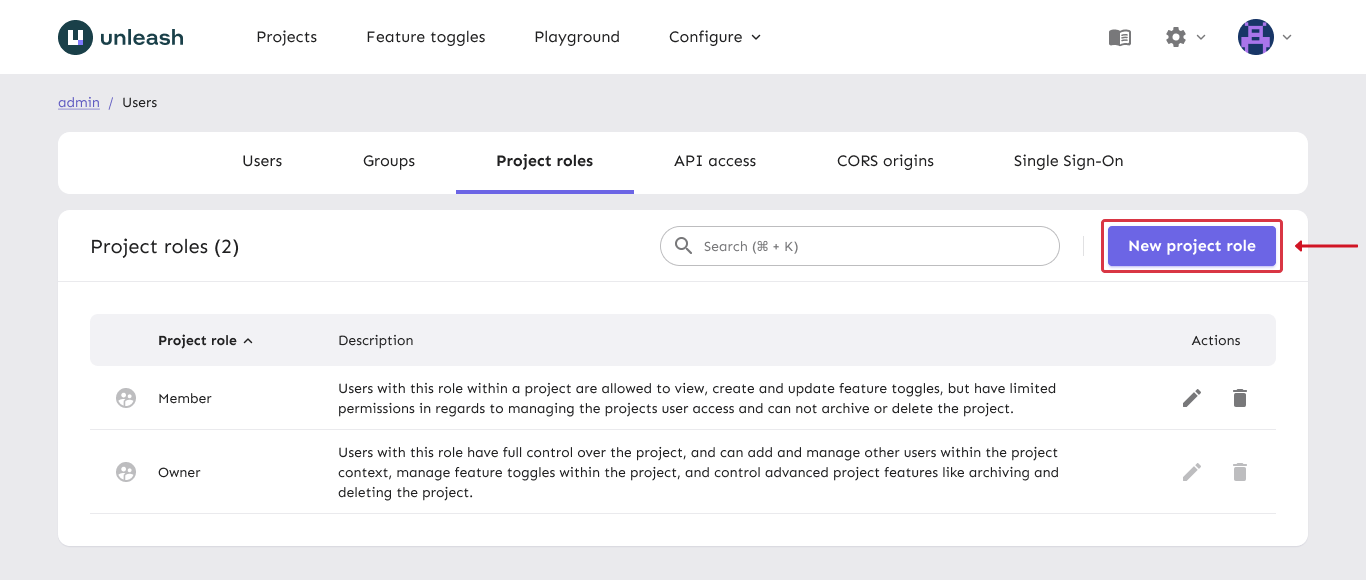This screenshot has height=580, width=1366.
Task: Edit the Member role with the pencil icon
Action: [x=1192, y=397]
